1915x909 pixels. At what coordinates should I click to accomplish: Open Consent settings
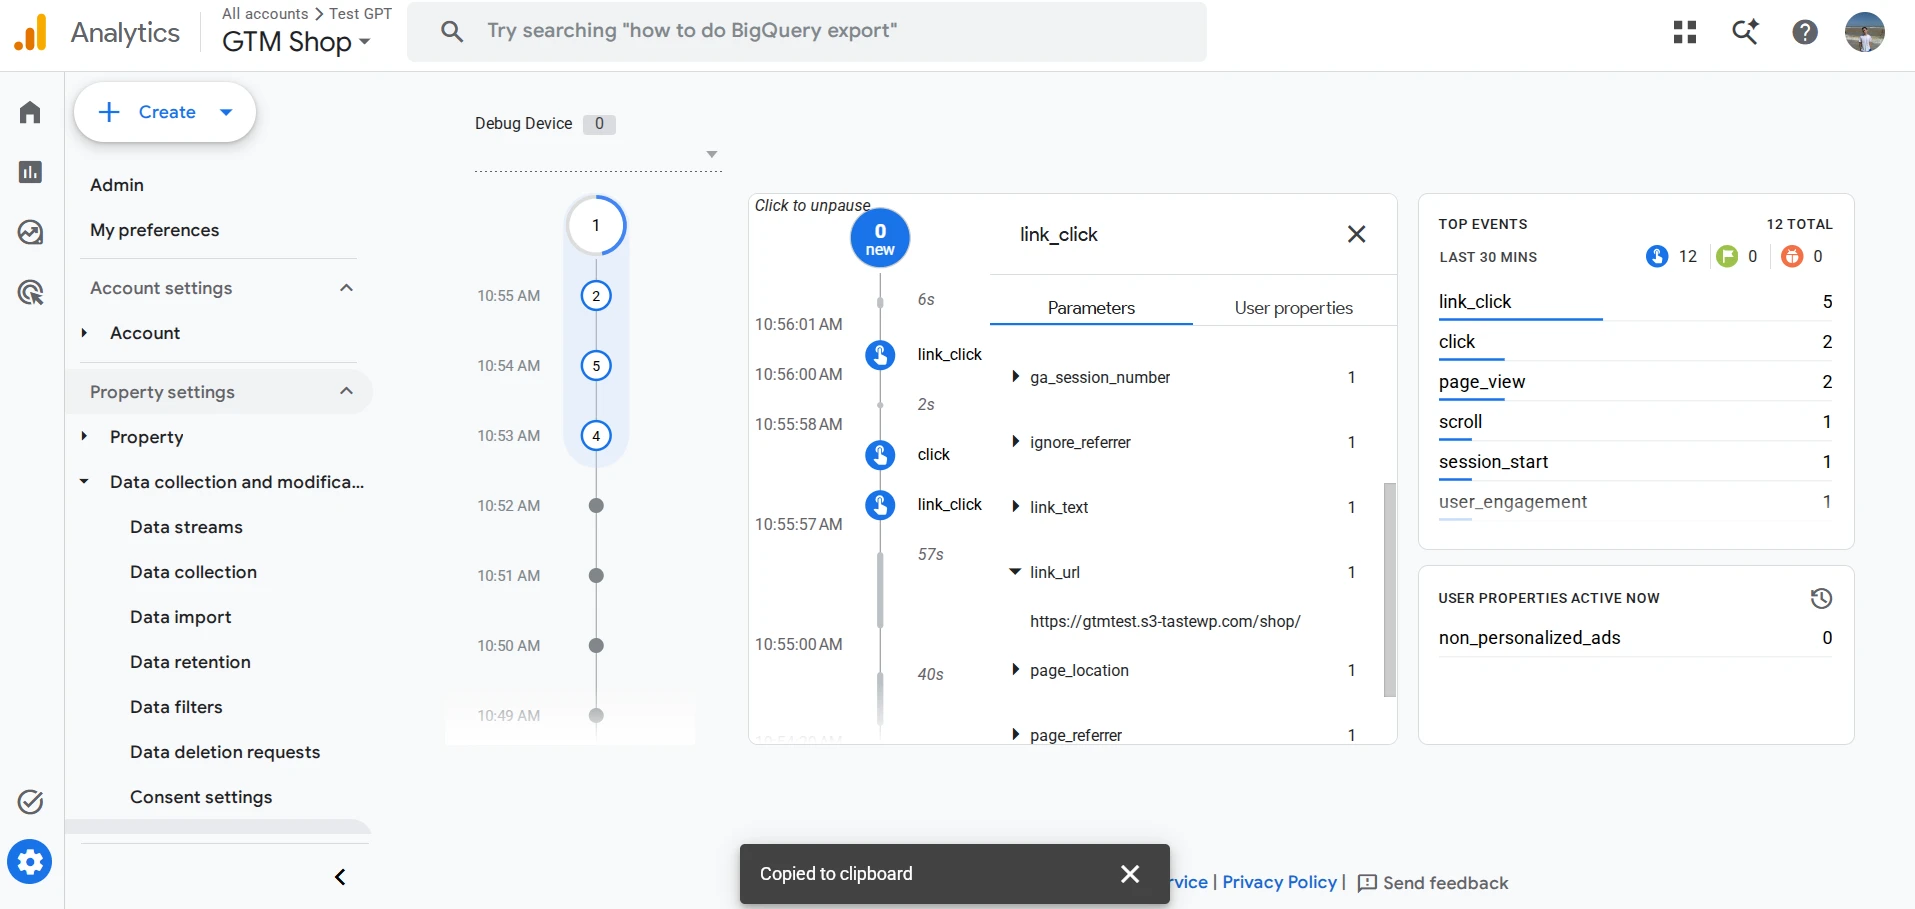[201, 797]
